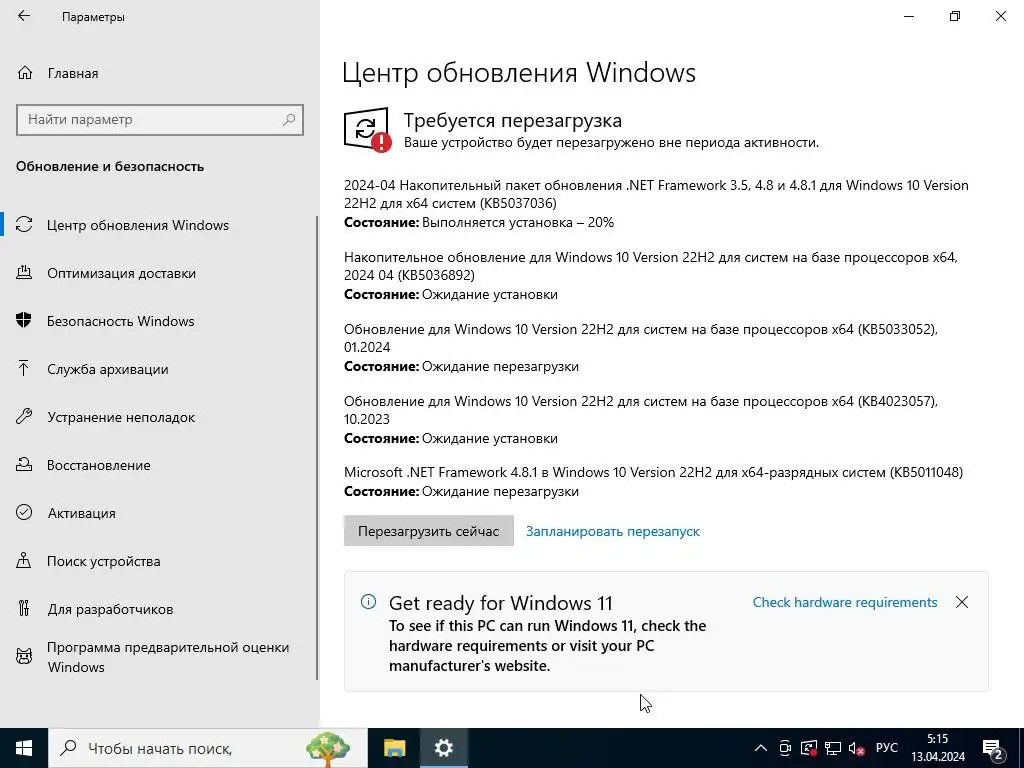Viewport: 1024px width, 768px height.
Task: Click the info icon in Windows 11 banner
Action: pyautogui.click(x=368, y=601)
